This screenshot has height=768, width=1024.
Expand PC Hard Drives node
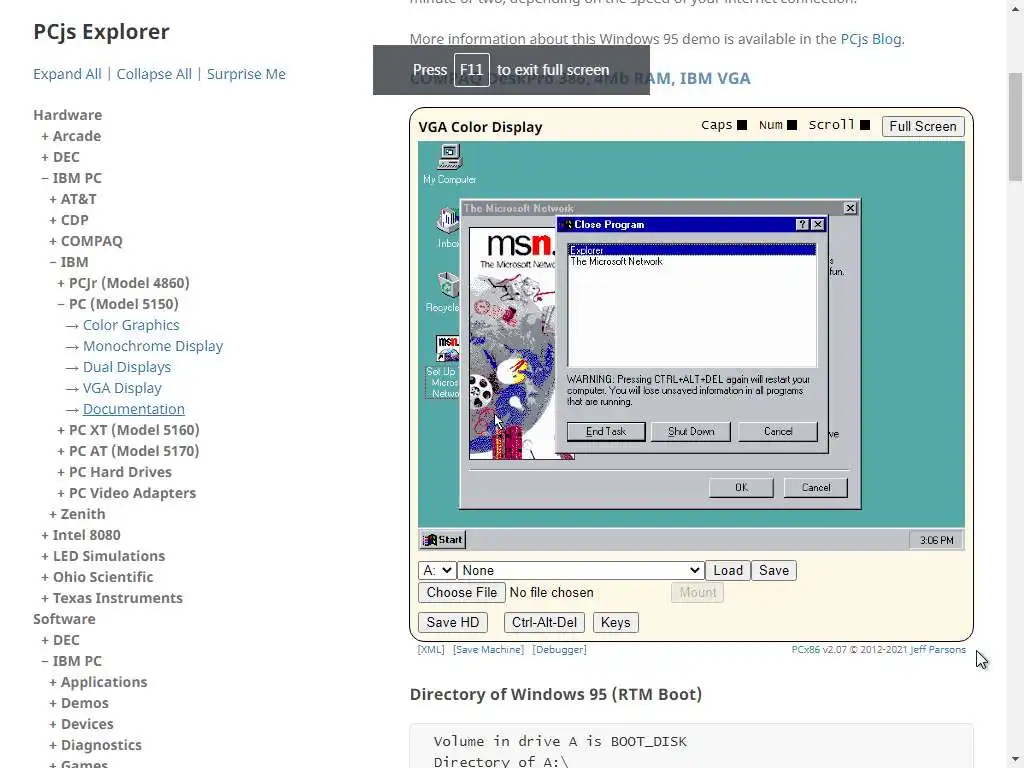[115, 472]
